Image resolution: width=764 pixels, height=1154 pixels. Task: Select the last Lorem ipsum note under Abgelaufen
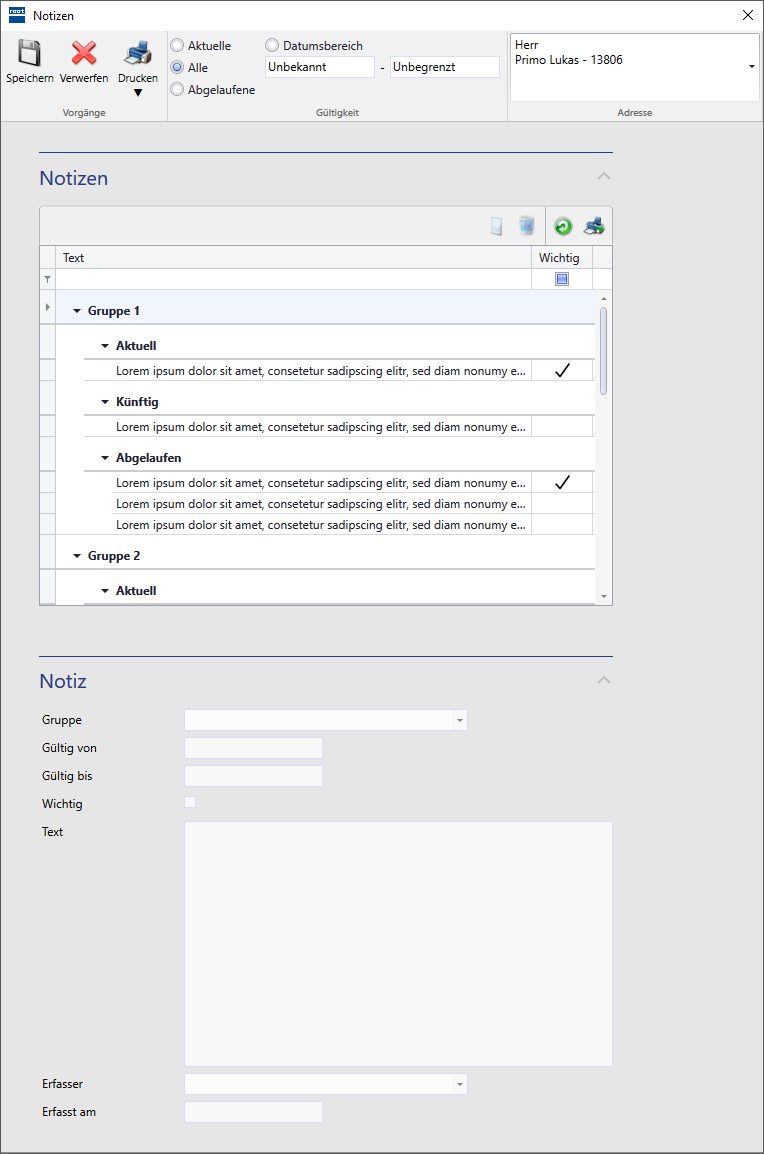tap(321, 525)
